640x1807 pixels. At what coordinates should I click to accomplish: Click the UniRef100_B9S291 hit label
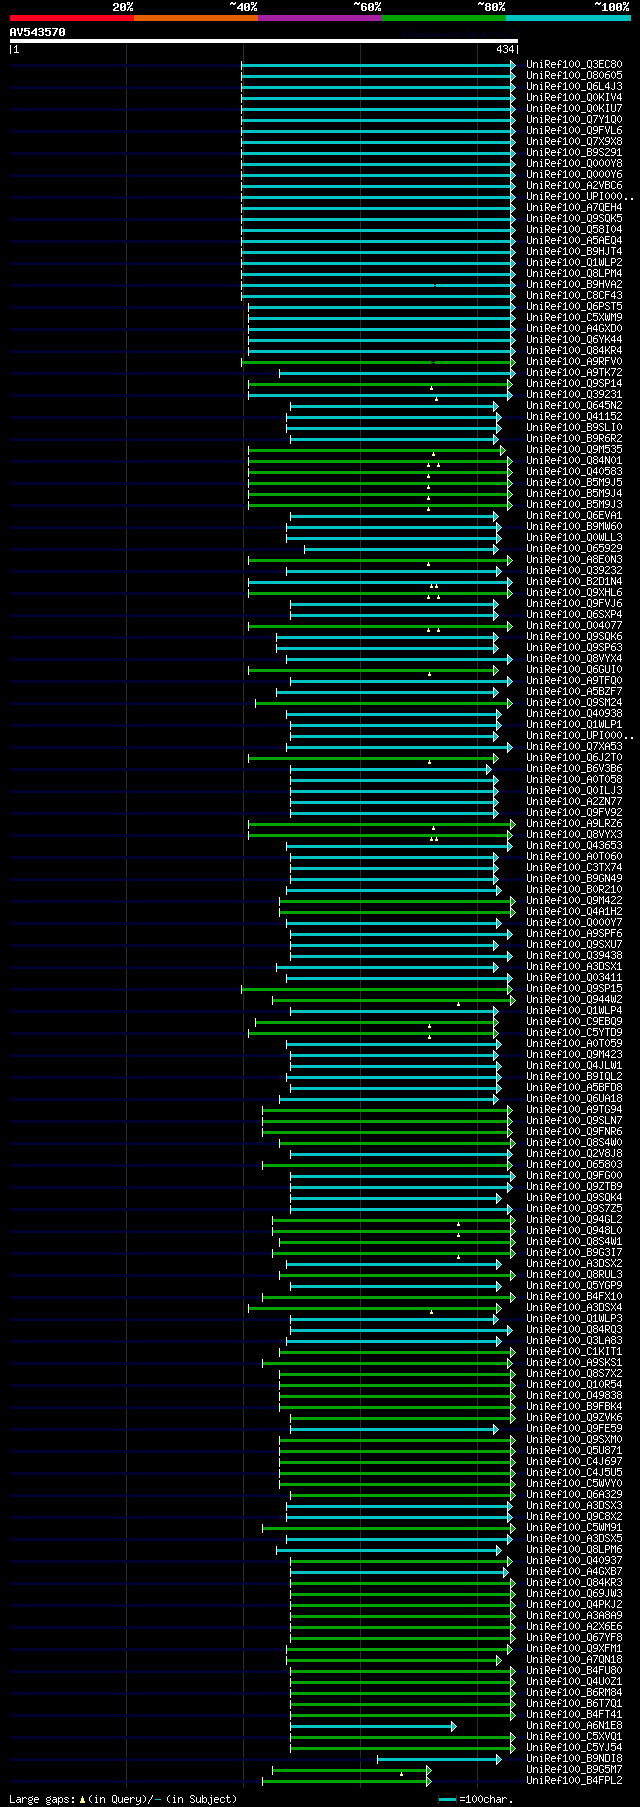tap(574, 153)
